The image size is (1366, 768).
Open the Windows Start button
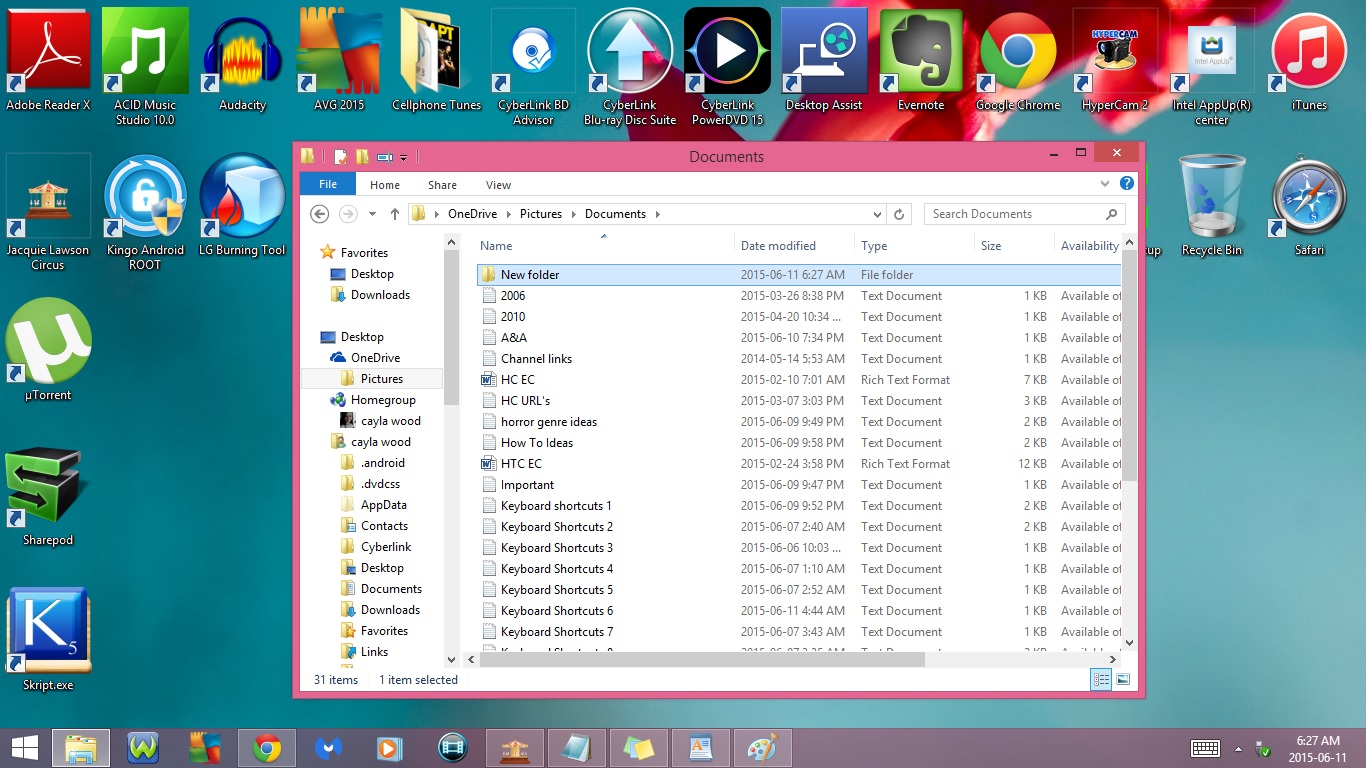point(24,748)
